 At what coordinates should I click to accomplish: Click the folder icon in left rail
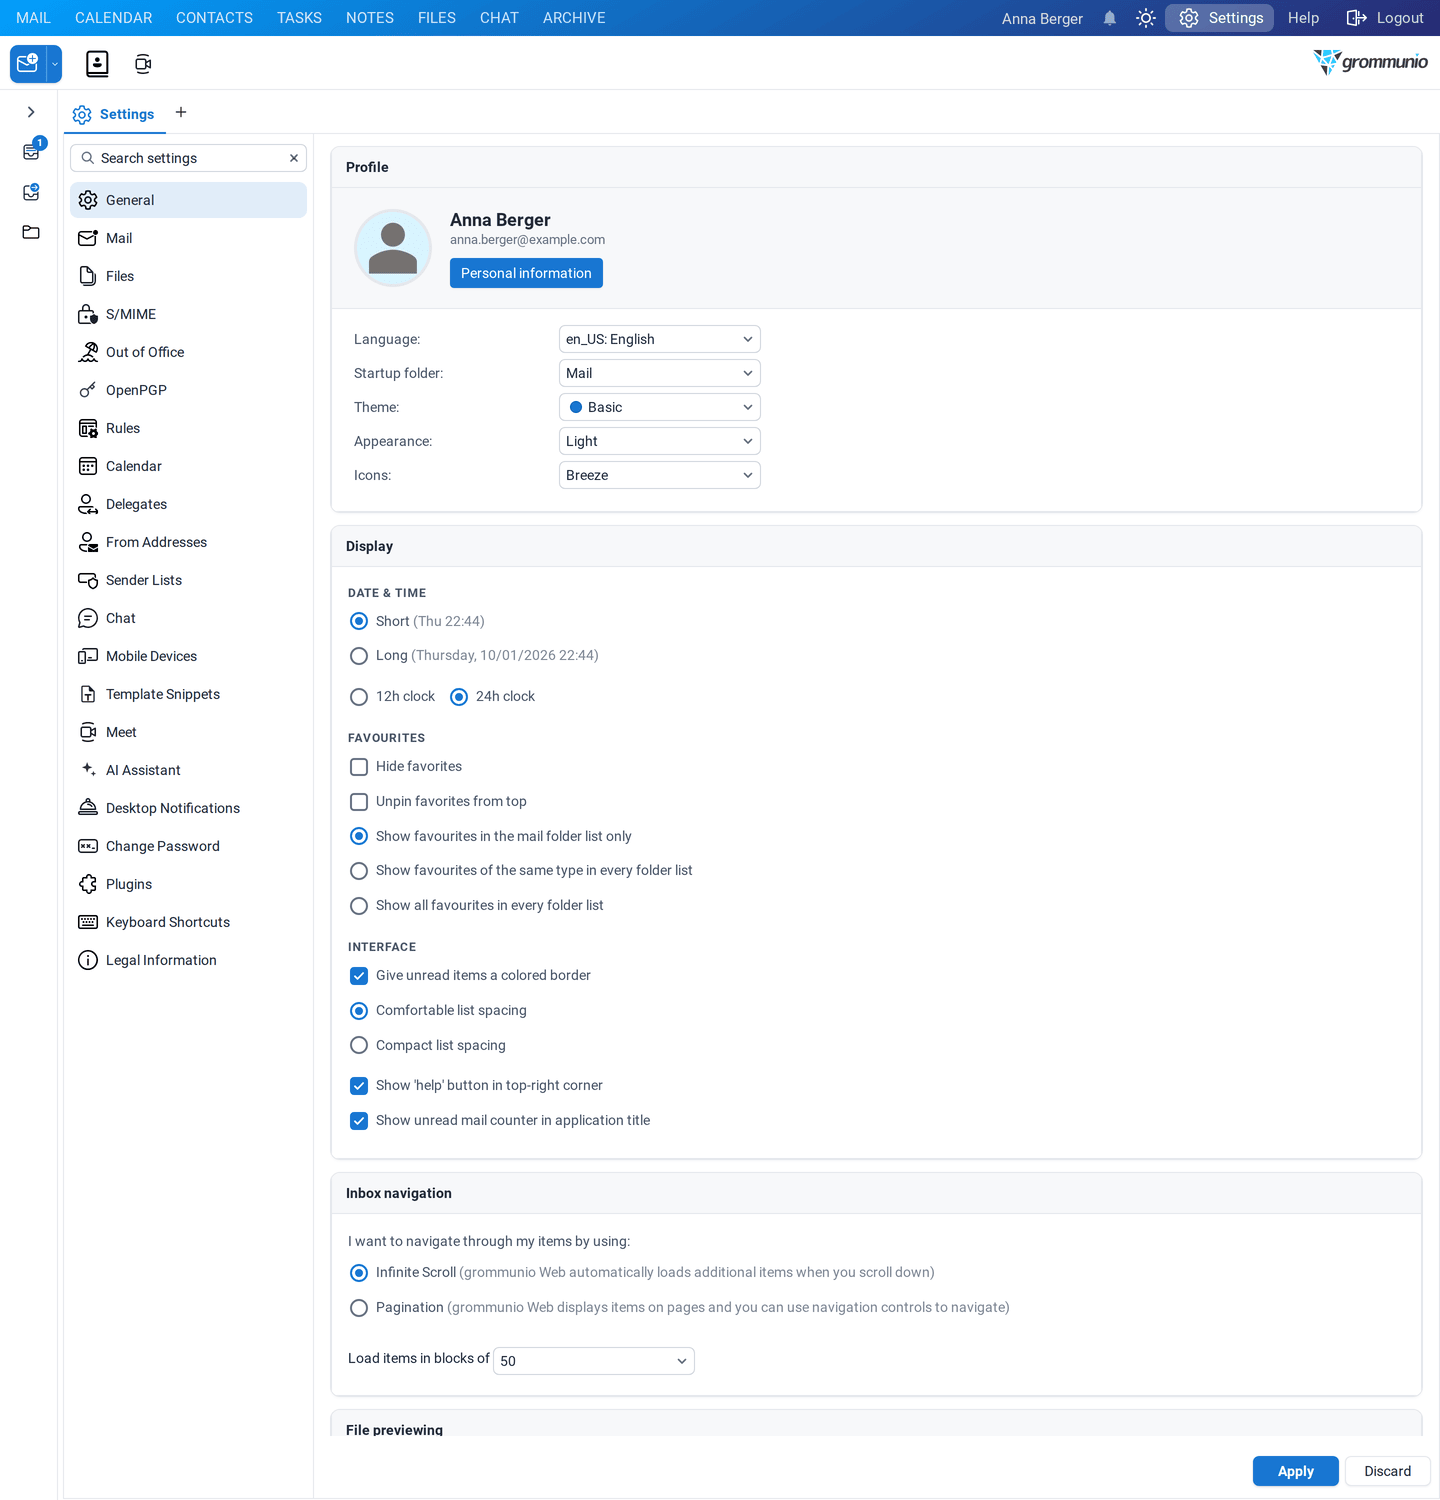tap(31, 232)
